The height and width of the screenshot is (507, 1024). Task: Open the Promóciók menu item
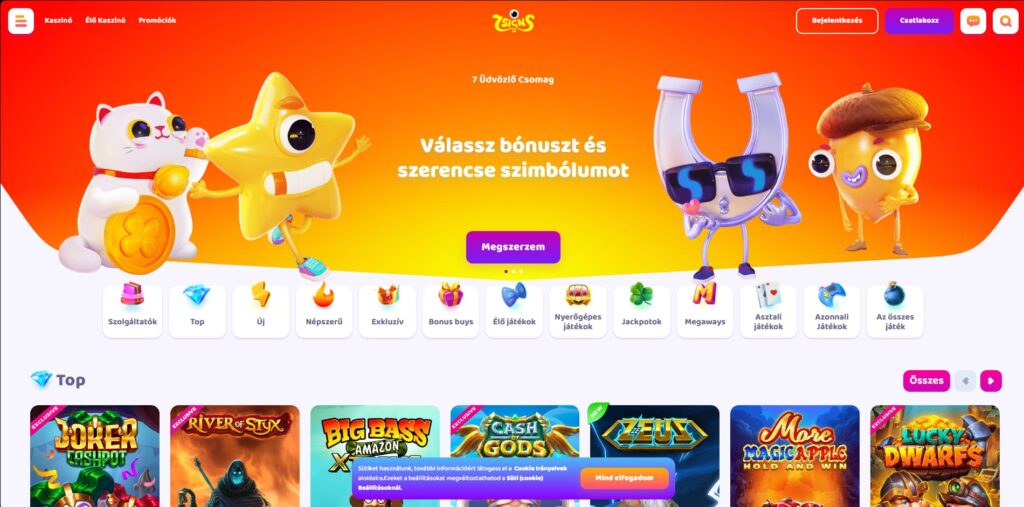157,20
